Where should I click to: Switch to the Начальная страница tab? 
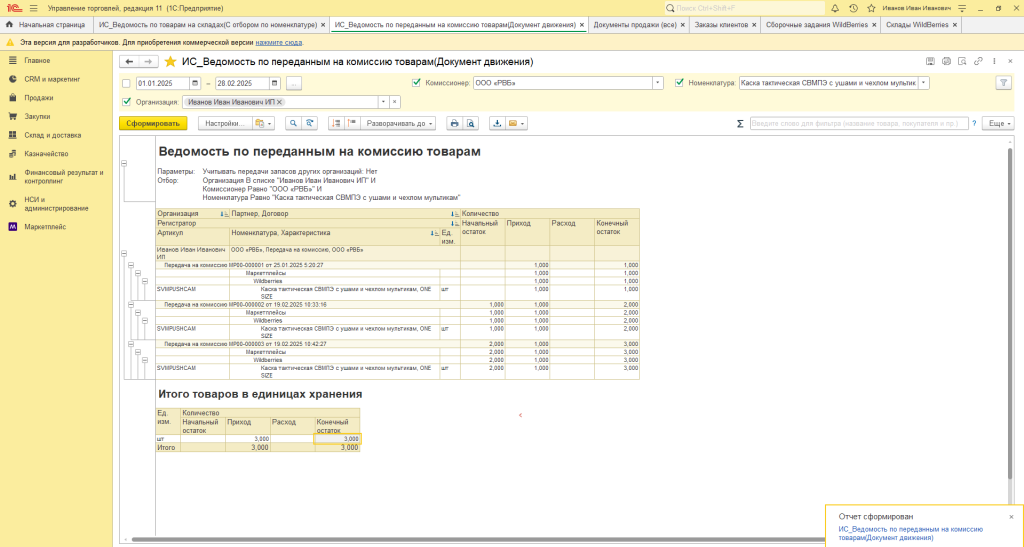[46, 25]
